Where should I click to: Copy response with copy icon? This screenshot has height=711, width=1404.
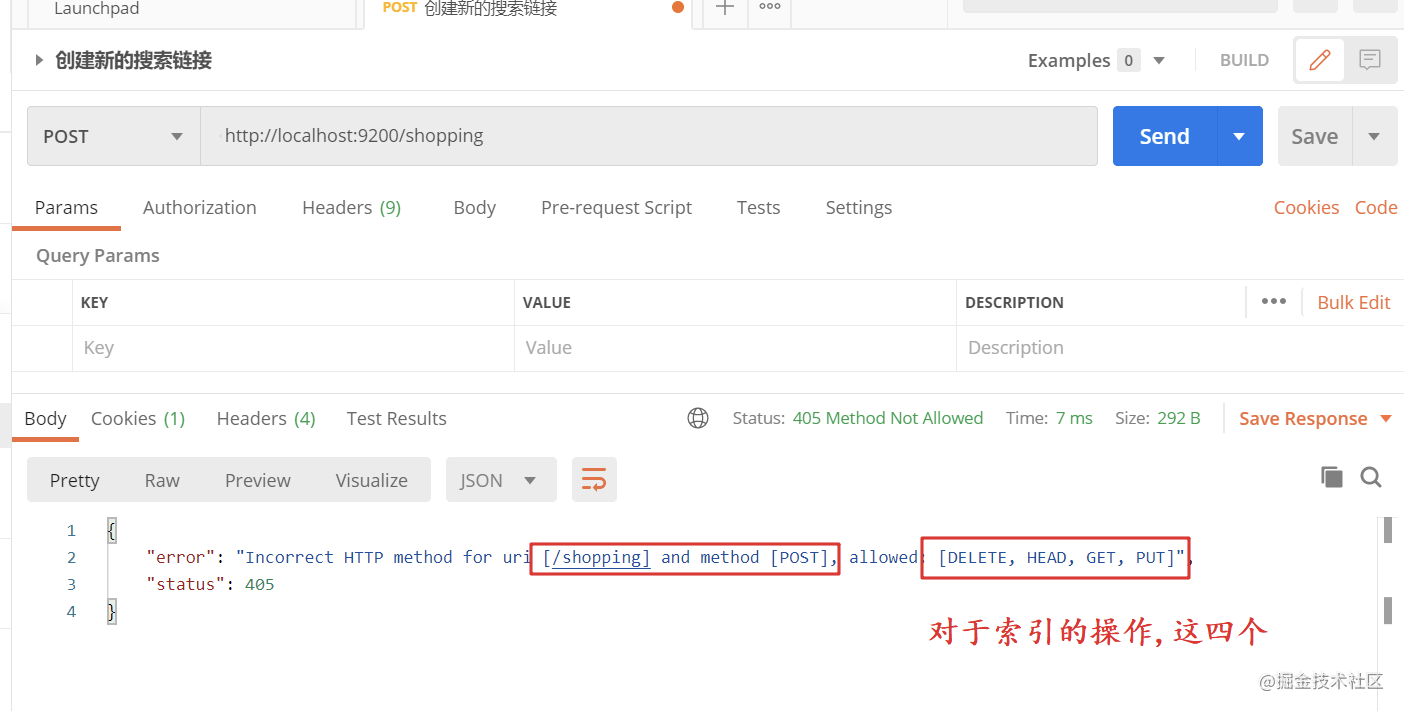click(1332, 477)
